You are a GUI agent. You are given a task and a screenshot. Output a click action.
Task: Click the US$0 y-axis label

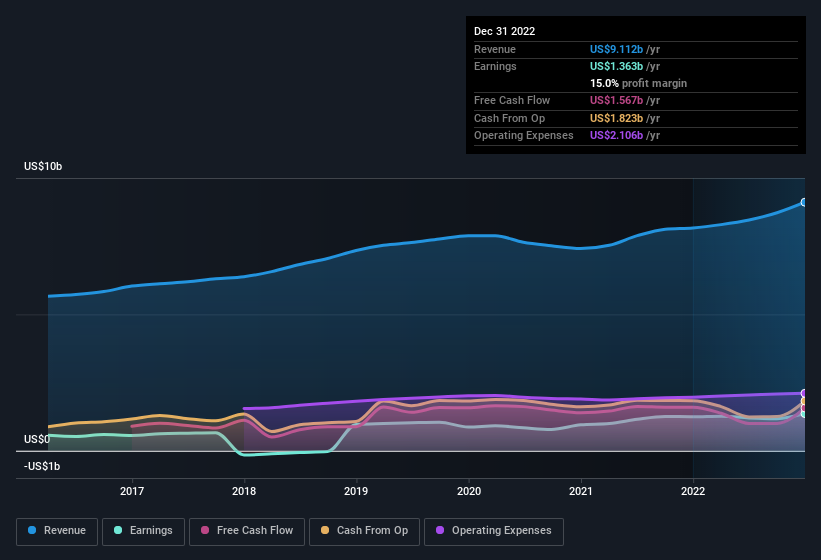[x=37, y=439]
